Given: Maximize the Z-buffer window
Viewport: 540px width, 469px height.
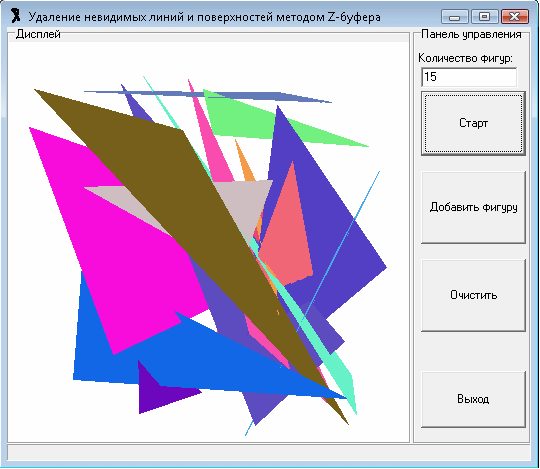Looking at the screenshot, I should [485, 16].
